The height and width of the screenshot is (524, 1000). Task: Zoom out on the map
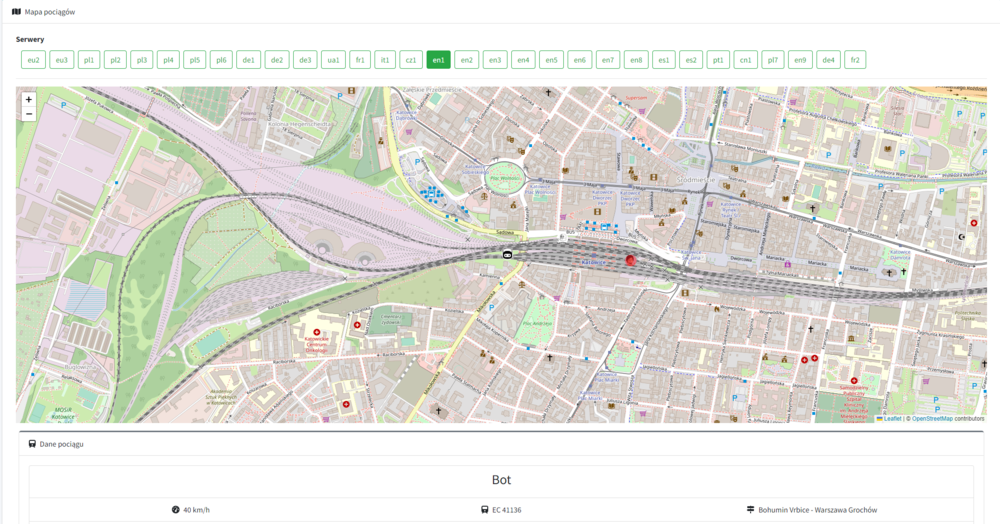29,114
